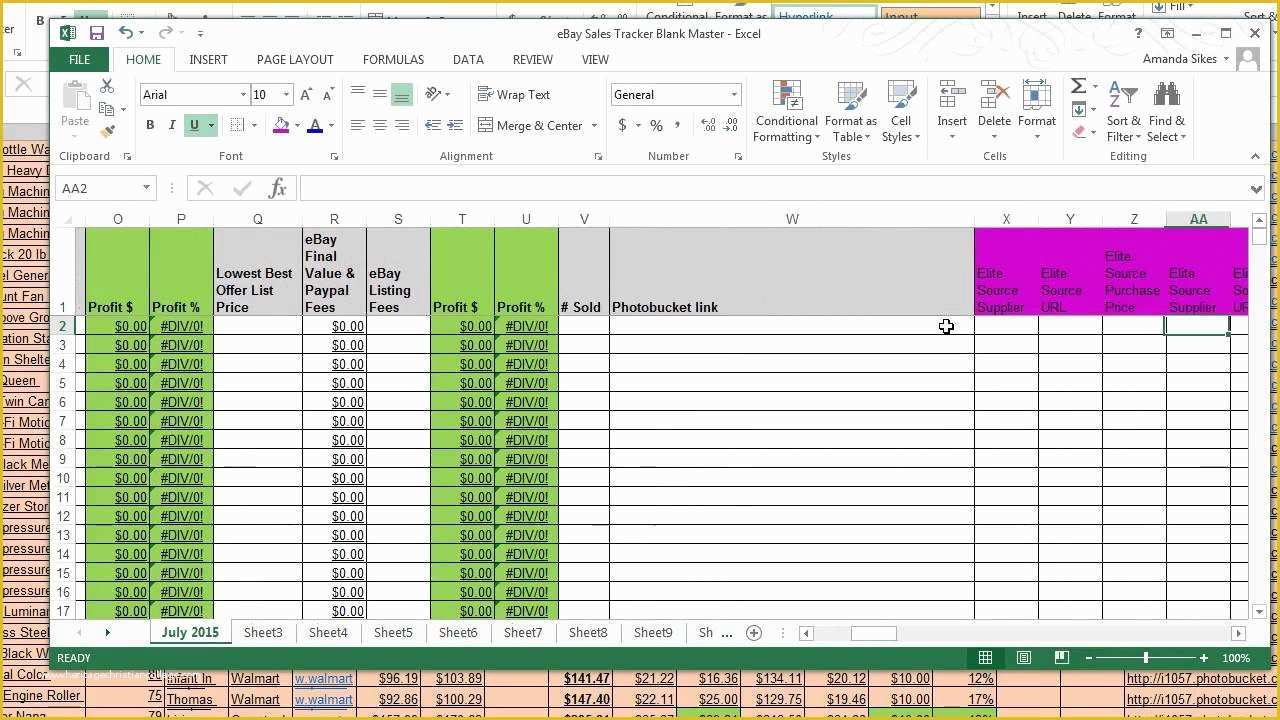Switch to Page Layout view in status bar
The image size is (1280, 720).
point(1023,658)
